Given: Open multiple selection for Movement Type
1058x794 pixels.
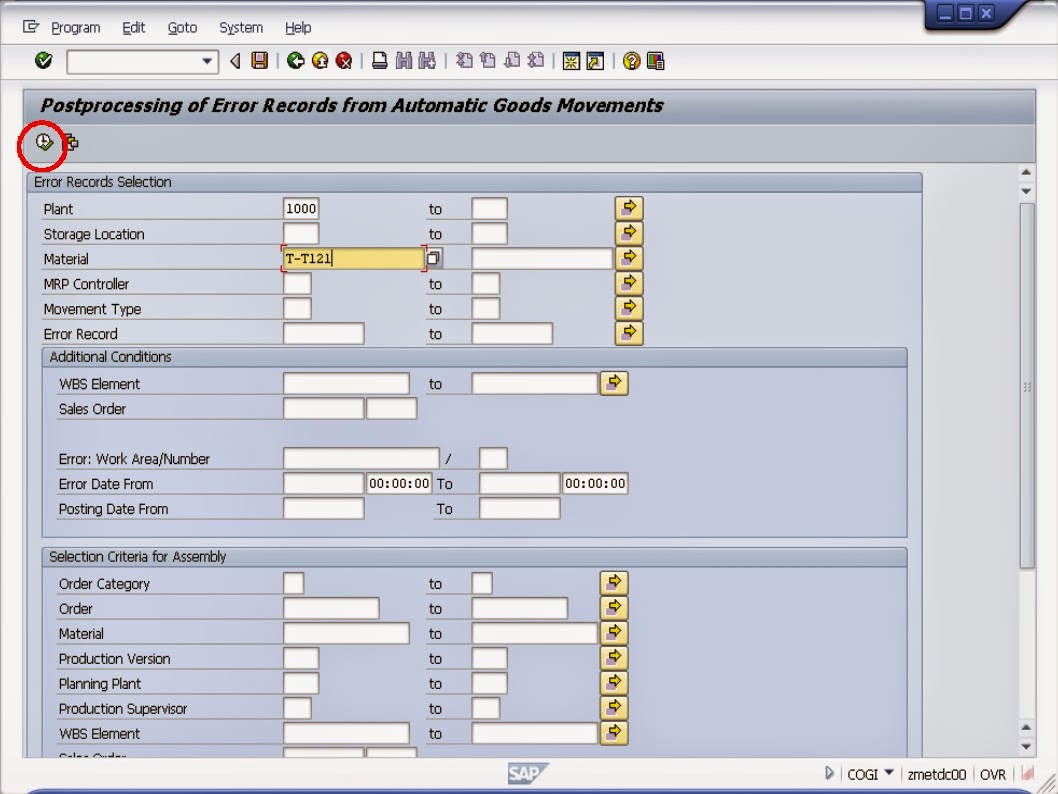Looking at the screenshot, I should (x=628, y=308).
